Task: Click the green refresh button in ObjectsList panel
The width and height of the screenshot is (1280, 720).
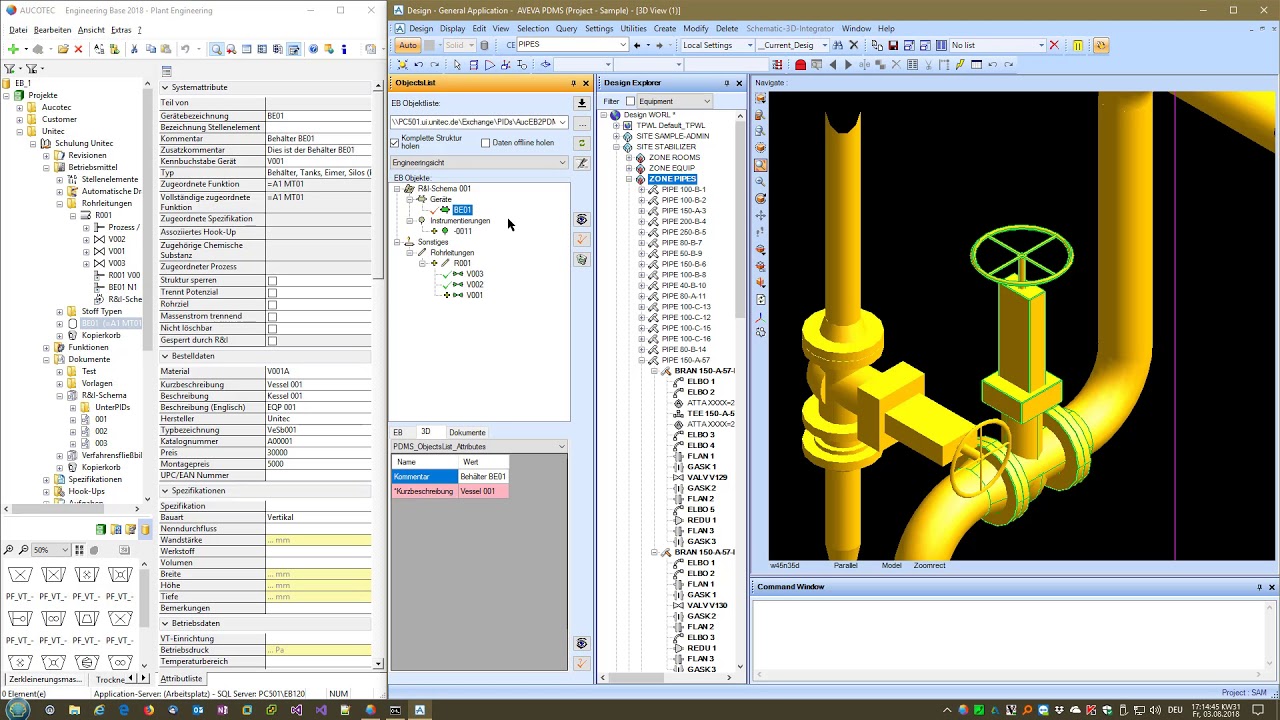Action: pyautogui.click(x=581, y=143)
